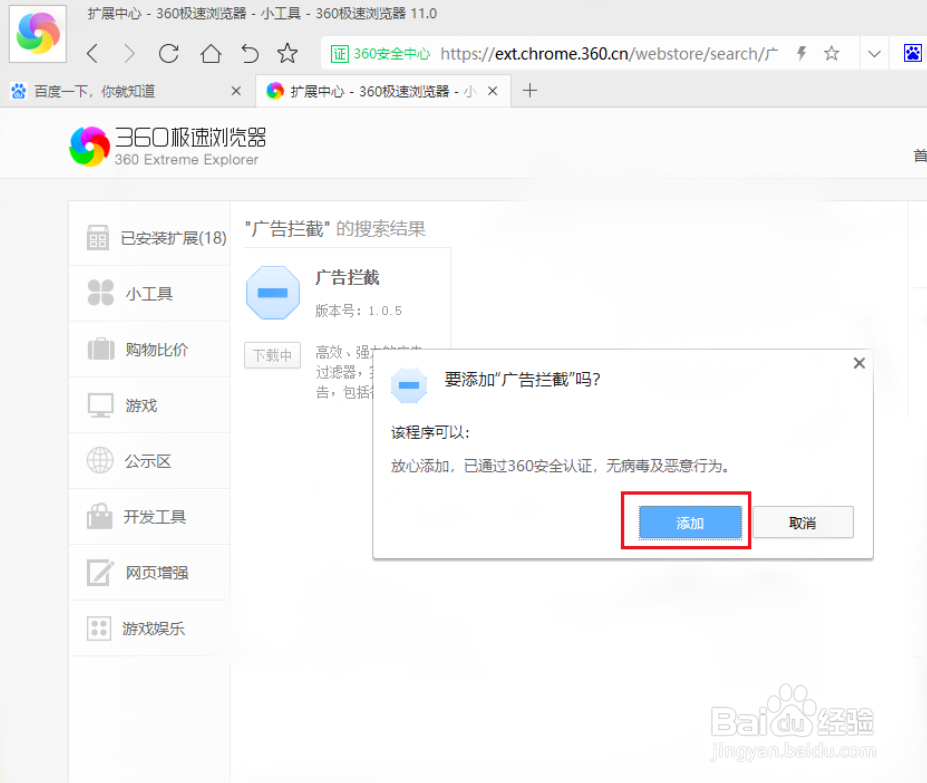Click the 360极速浏览器 page logo
Viewport: 927px width, 783px height.
[168, 145]
